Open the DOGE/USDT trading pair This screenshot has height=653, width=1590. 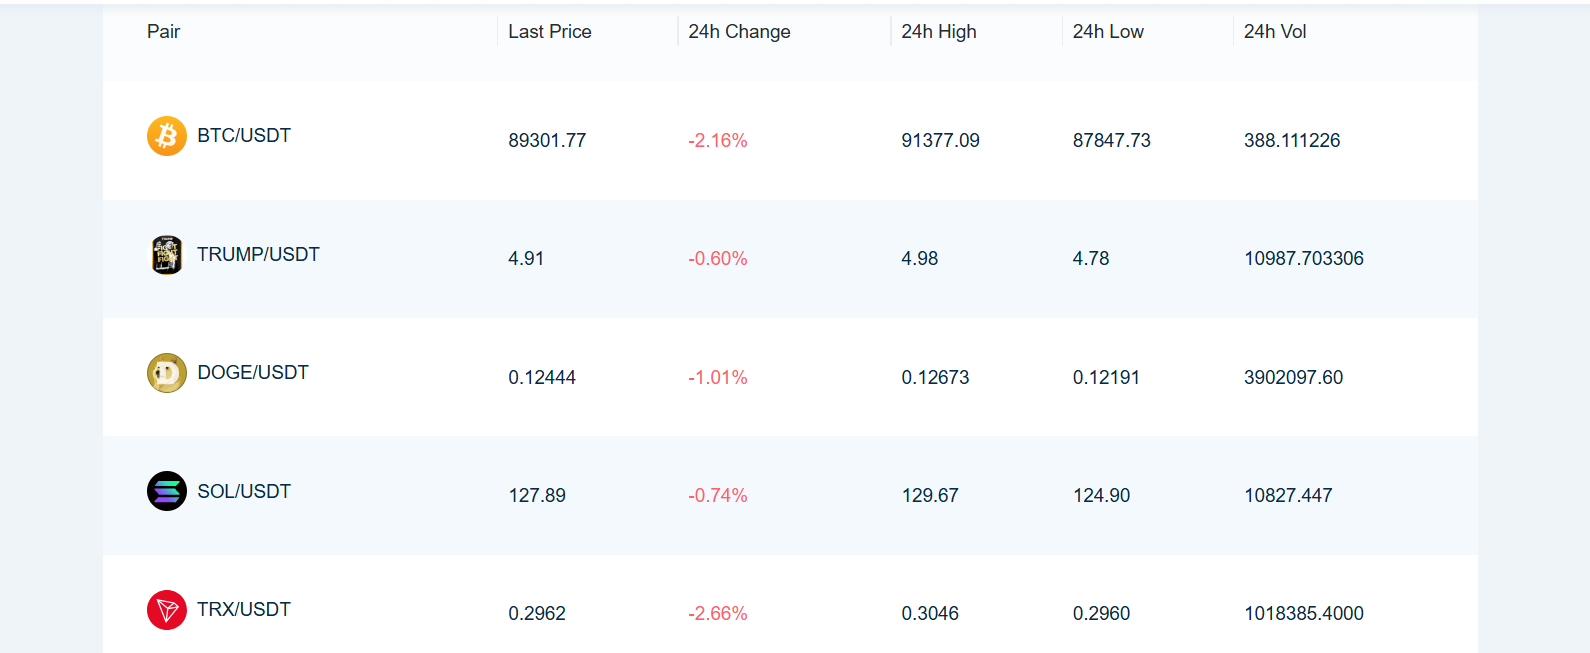point(253,373)
